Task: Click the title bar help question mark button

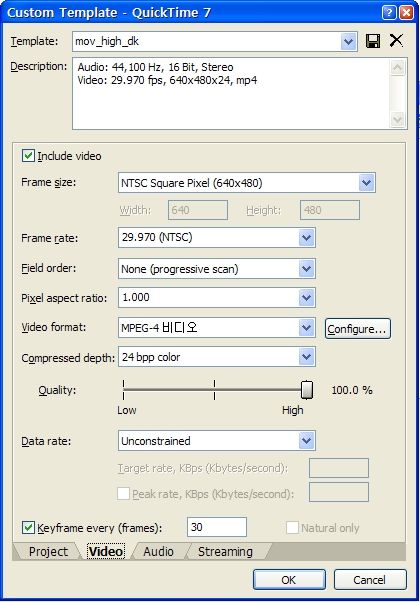Action: pos(389,13)
